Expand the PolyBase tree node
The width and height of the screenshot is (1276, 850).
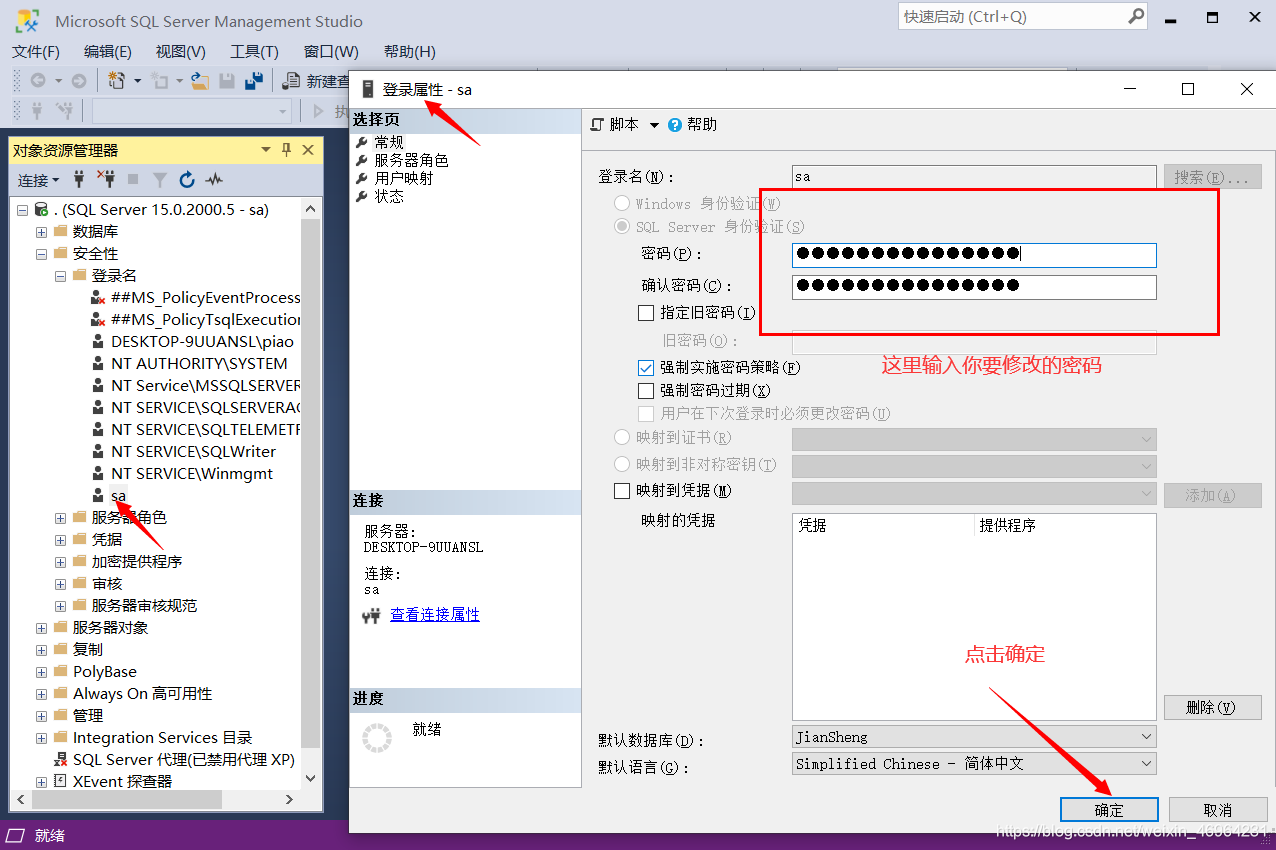(41, 672)
